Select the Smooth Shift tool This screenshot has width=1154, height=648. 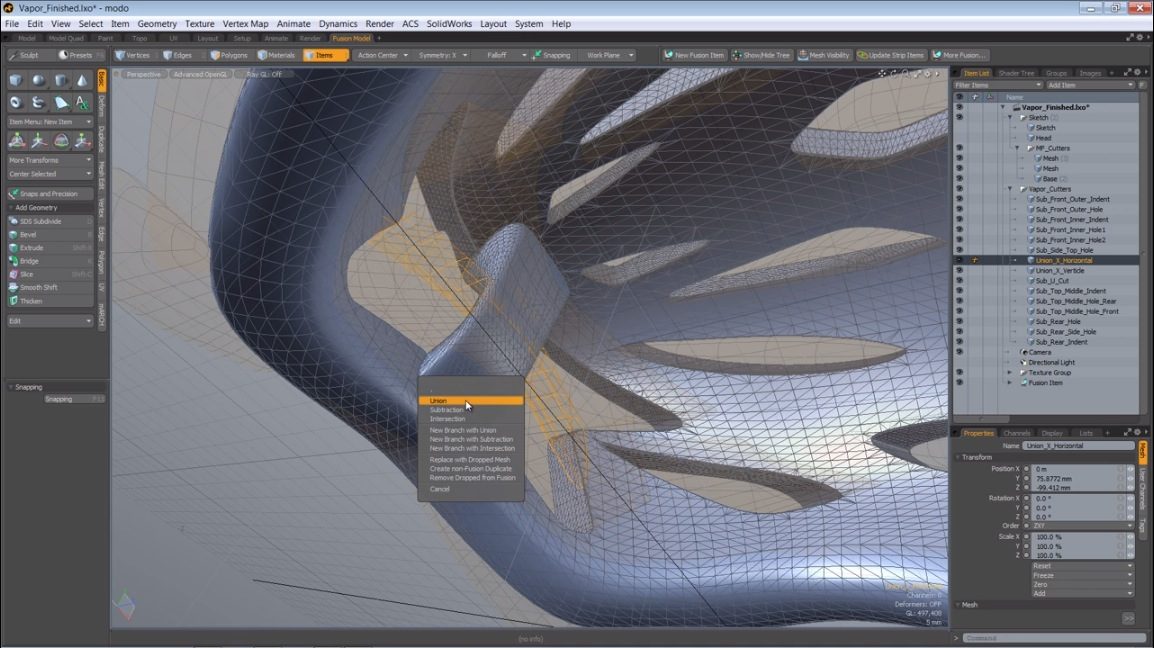tap(40, 287)
